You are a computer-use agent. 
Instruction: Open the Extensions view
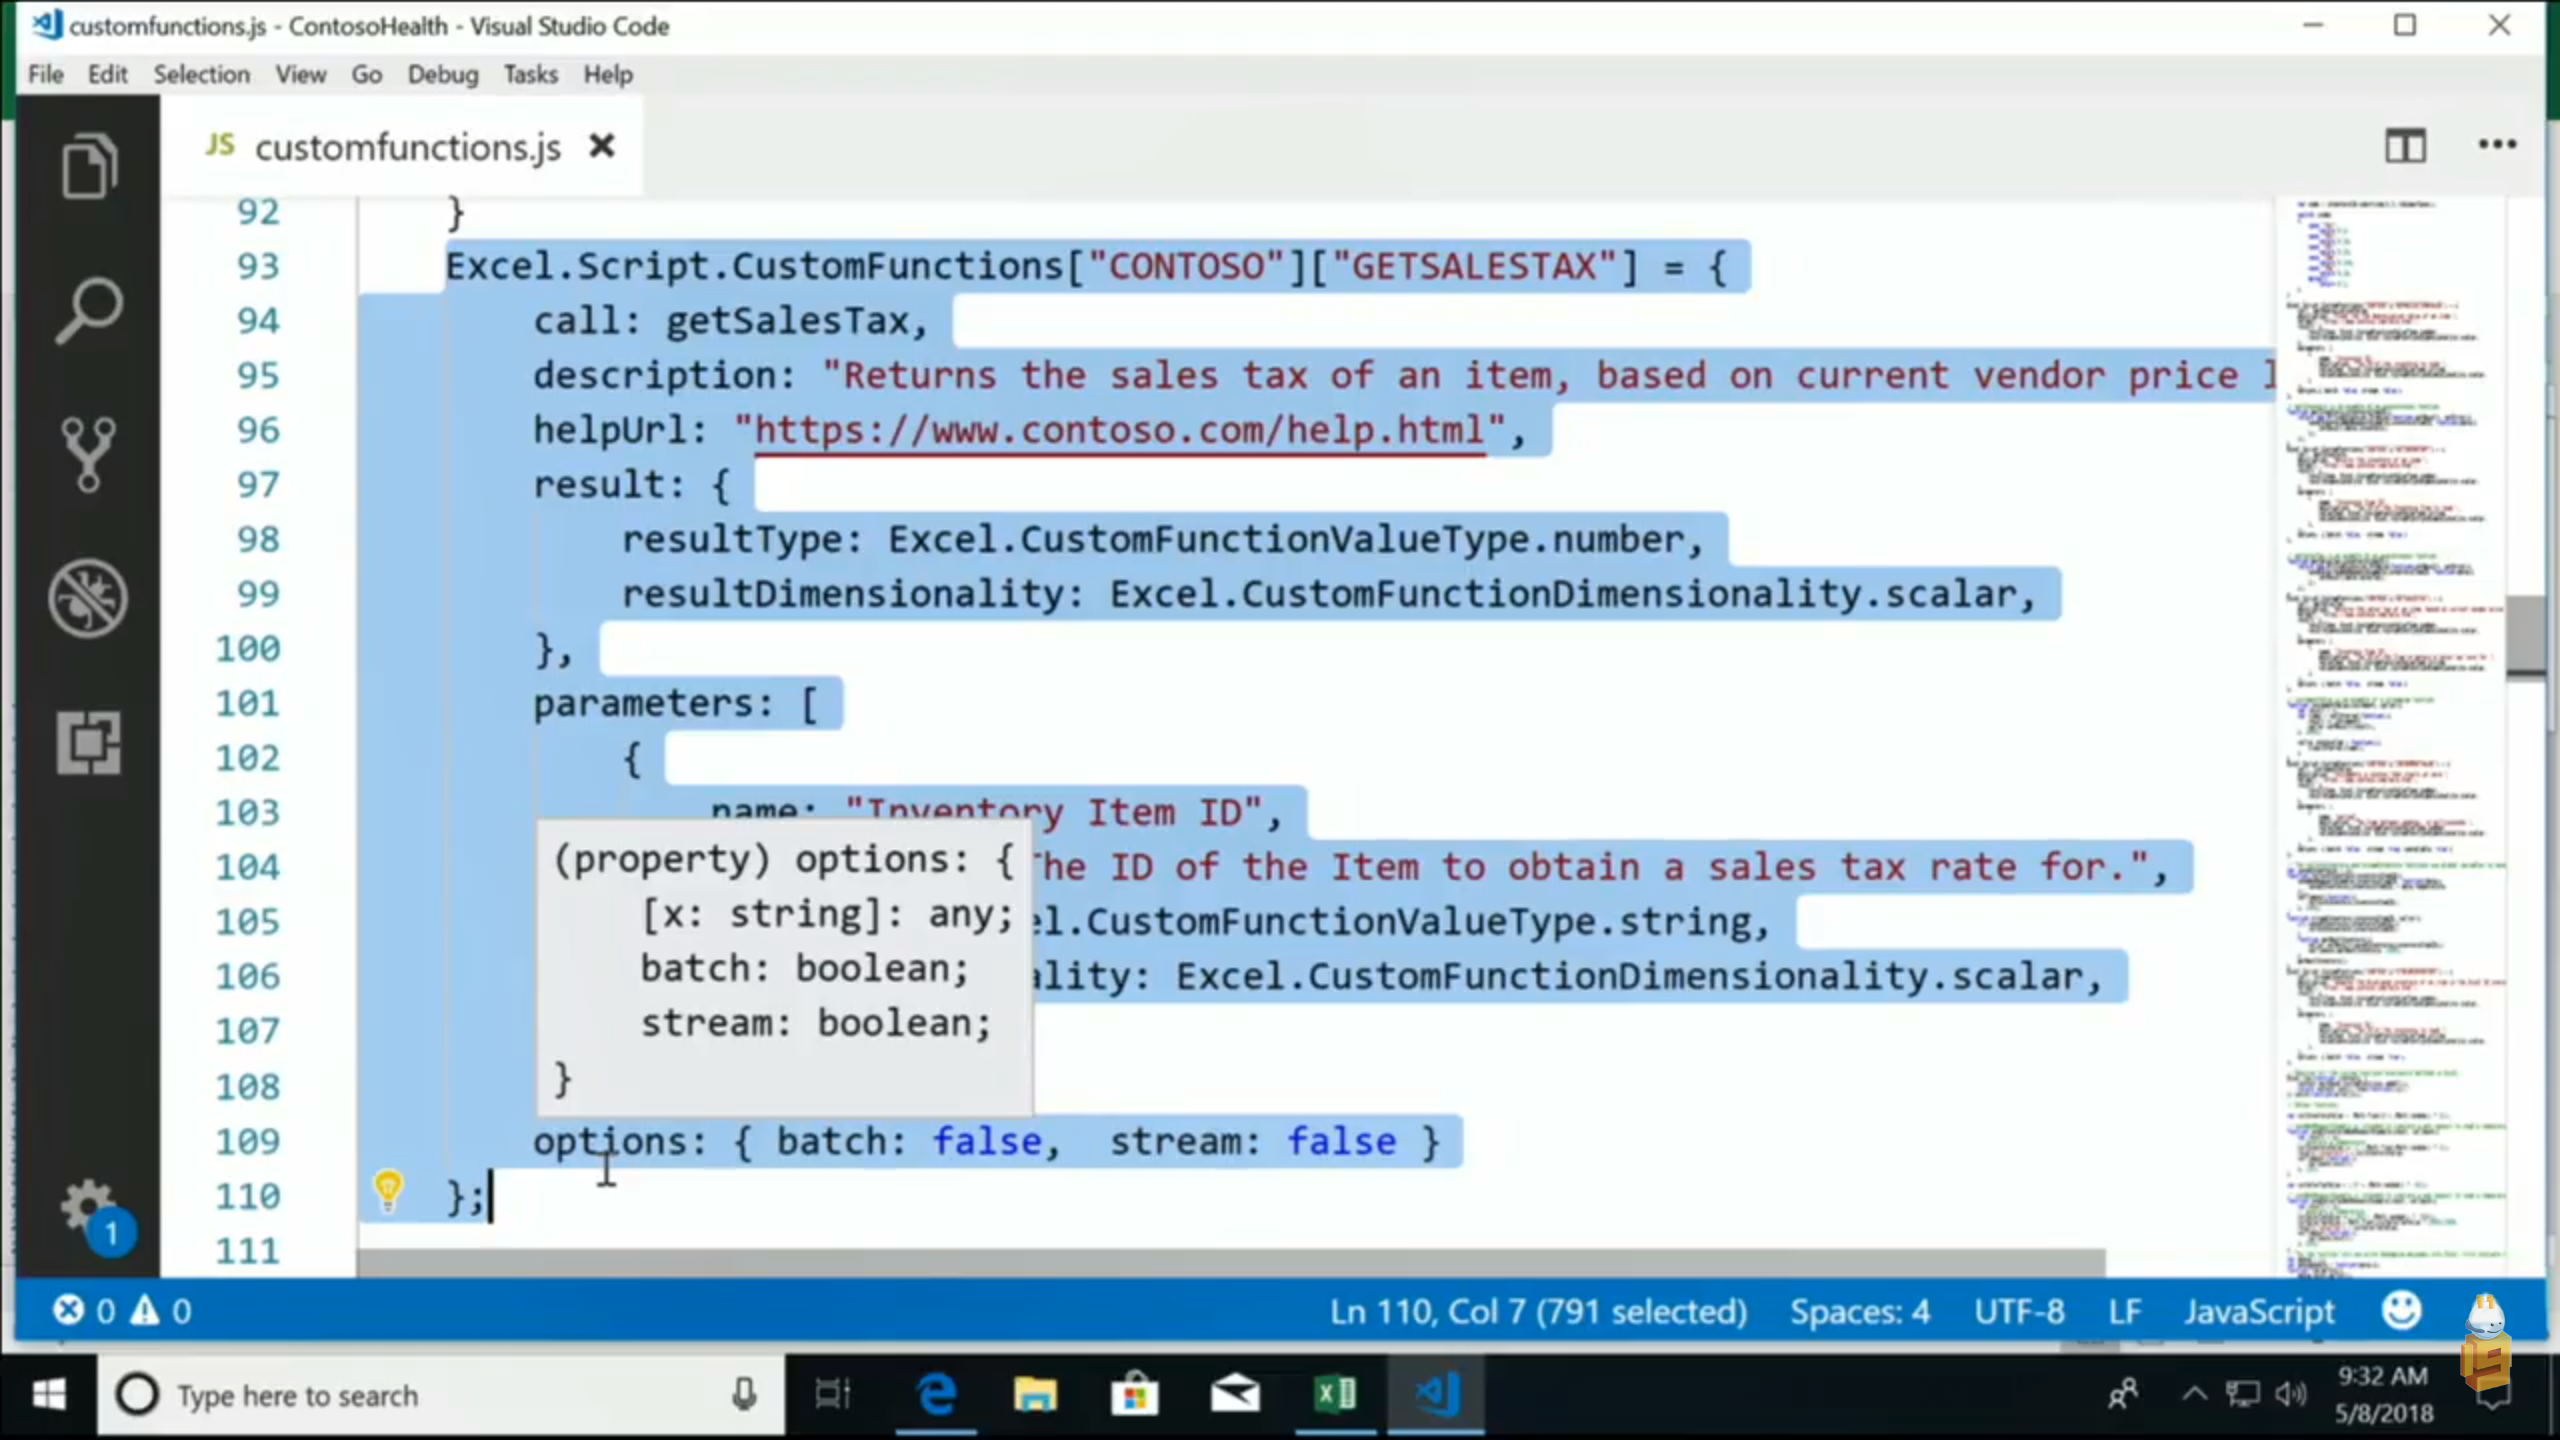click(x=88, y=742)
